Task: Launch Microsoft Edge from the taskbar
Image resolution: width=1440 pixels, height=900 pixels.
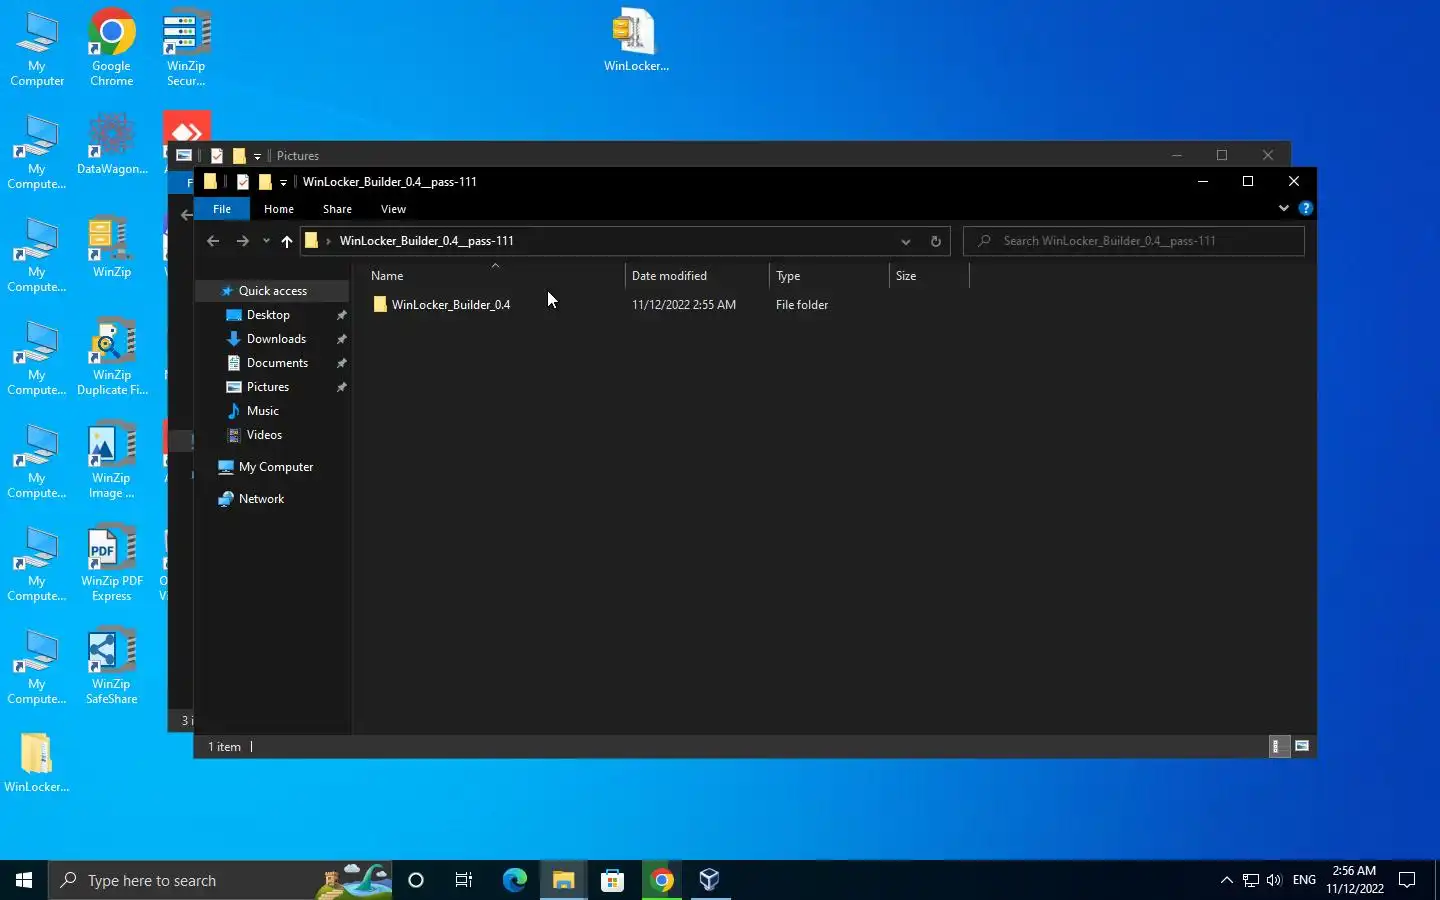Action: 514,880
